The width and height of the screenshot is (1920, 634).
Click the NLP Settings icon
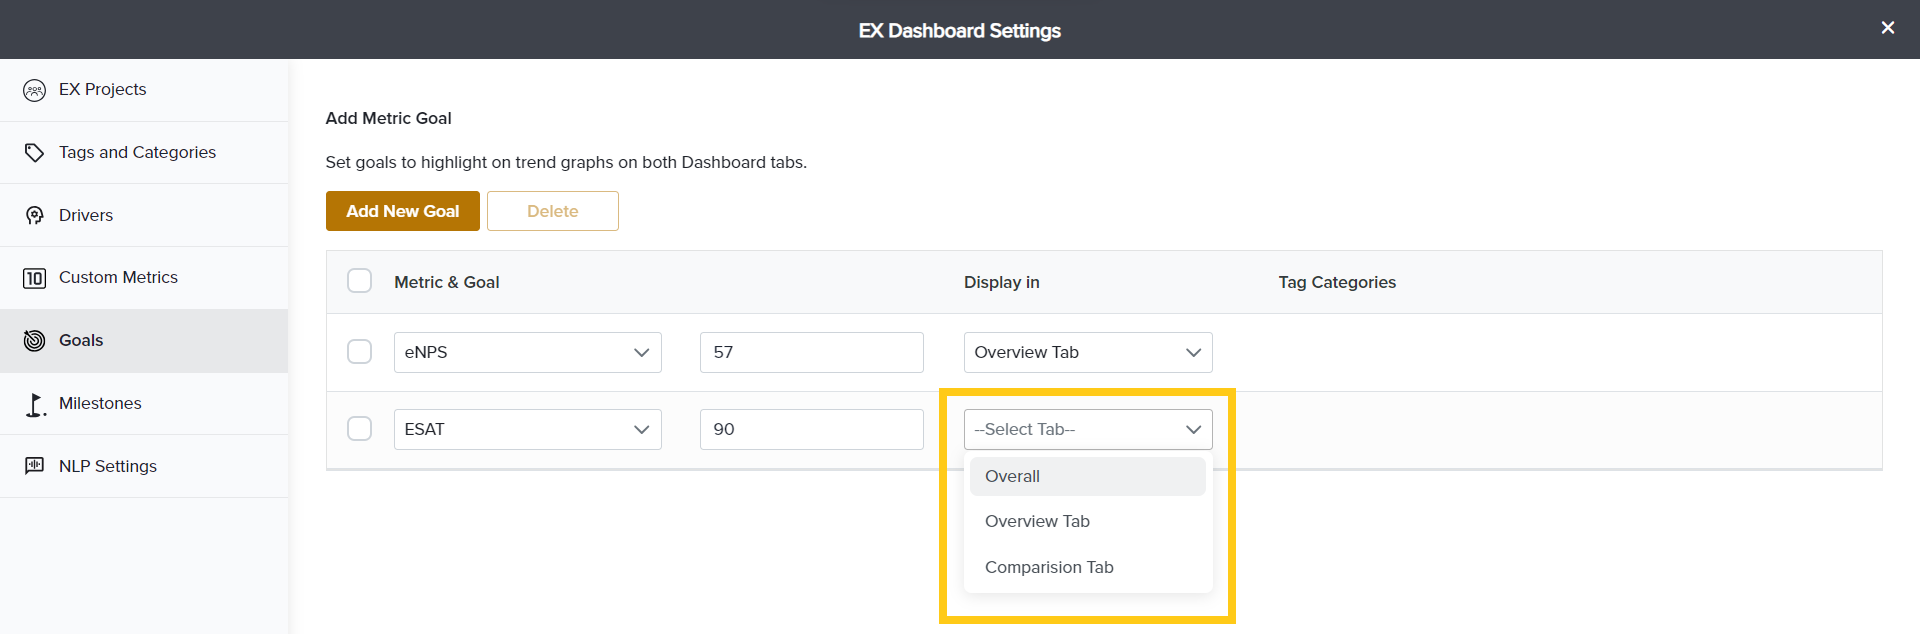pos(34,466)
